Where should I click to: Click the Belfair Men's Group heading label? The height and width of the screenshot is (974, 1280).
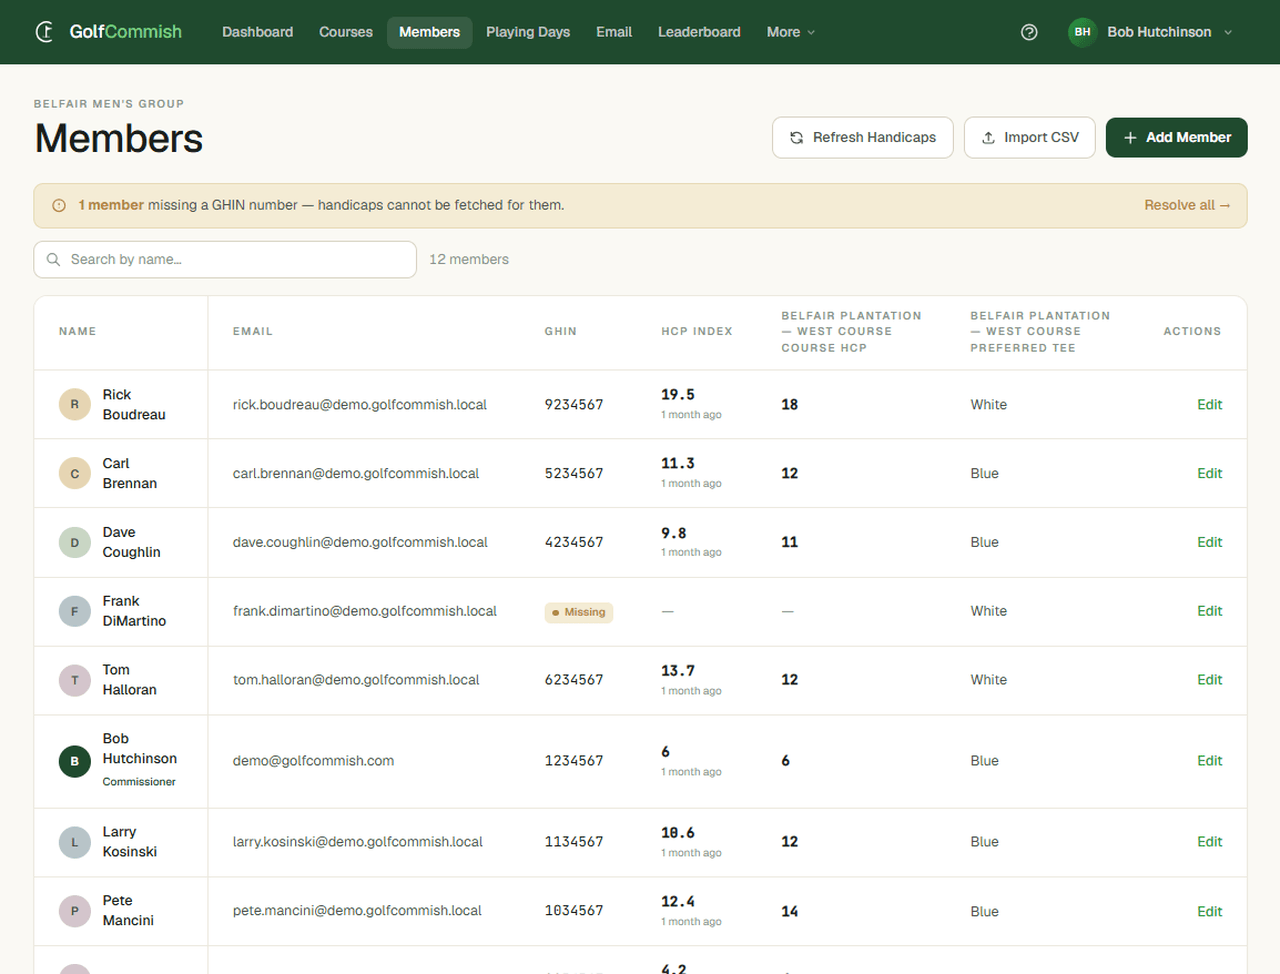109,104
